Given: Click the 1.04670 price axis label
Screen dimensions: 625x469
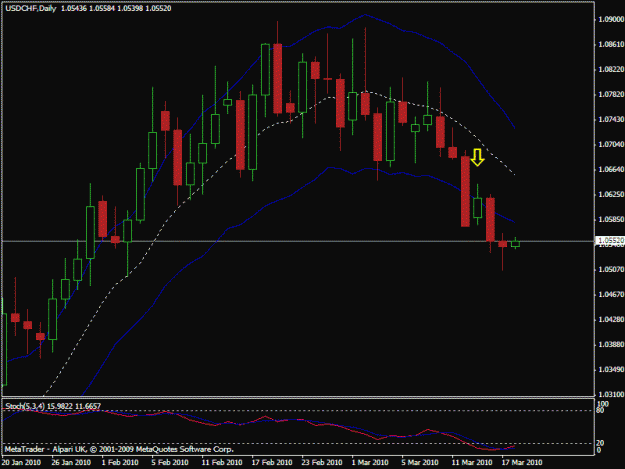Looking at the screenshot, I should point(611,295).
